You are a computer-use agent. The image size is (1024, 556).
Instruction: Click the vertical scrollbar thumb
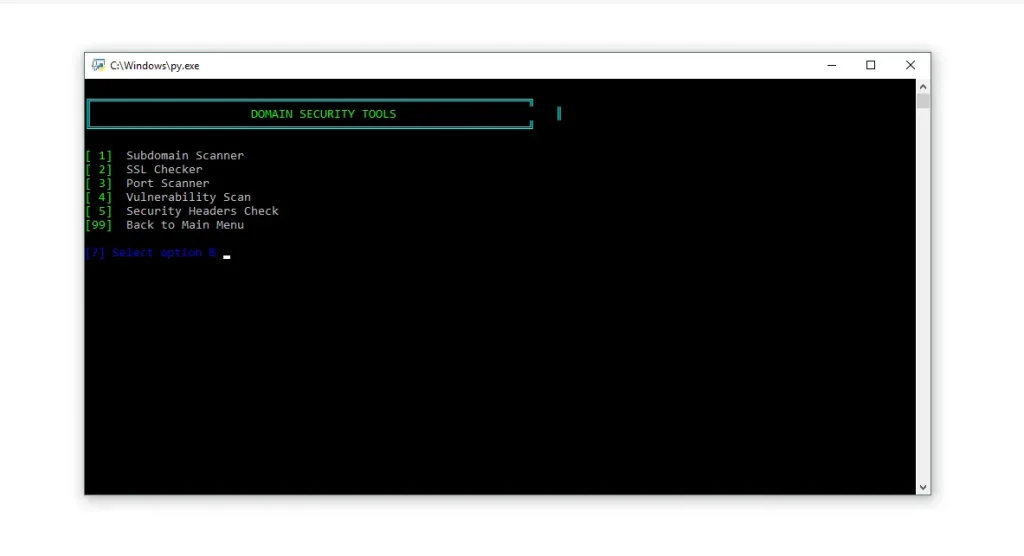(923, 101)
